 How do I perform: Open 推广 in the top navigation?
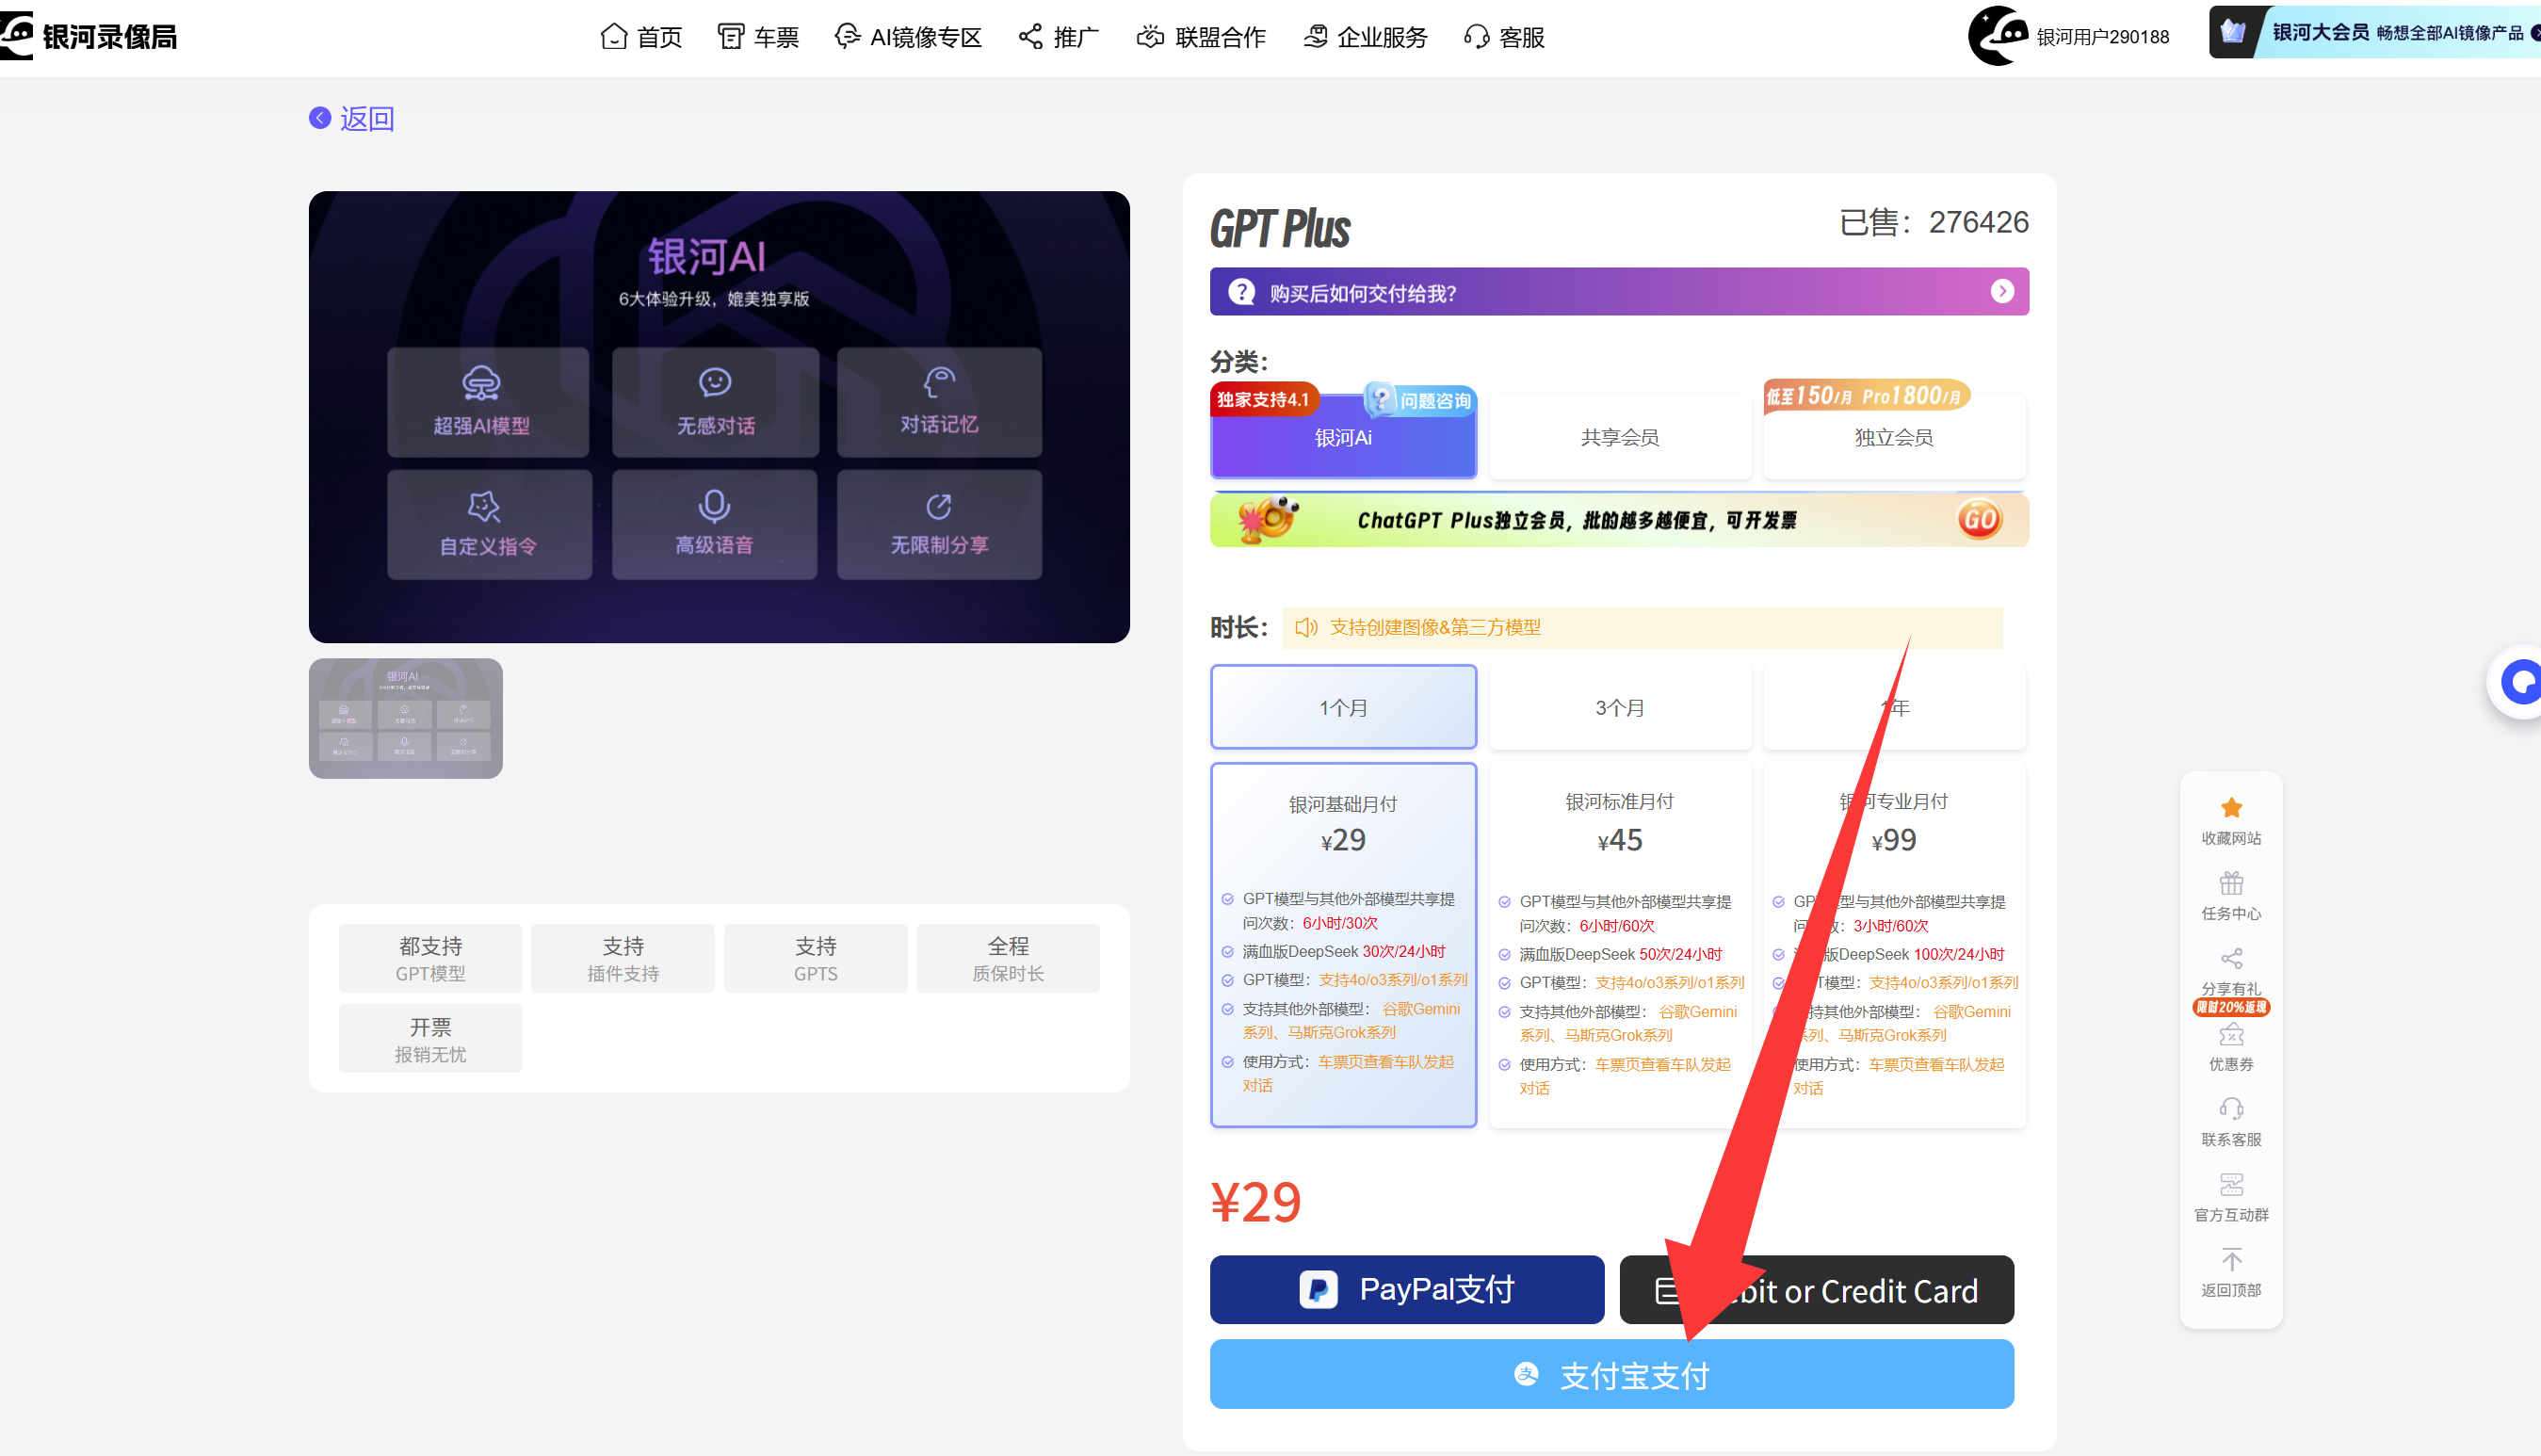point(1058,37)
